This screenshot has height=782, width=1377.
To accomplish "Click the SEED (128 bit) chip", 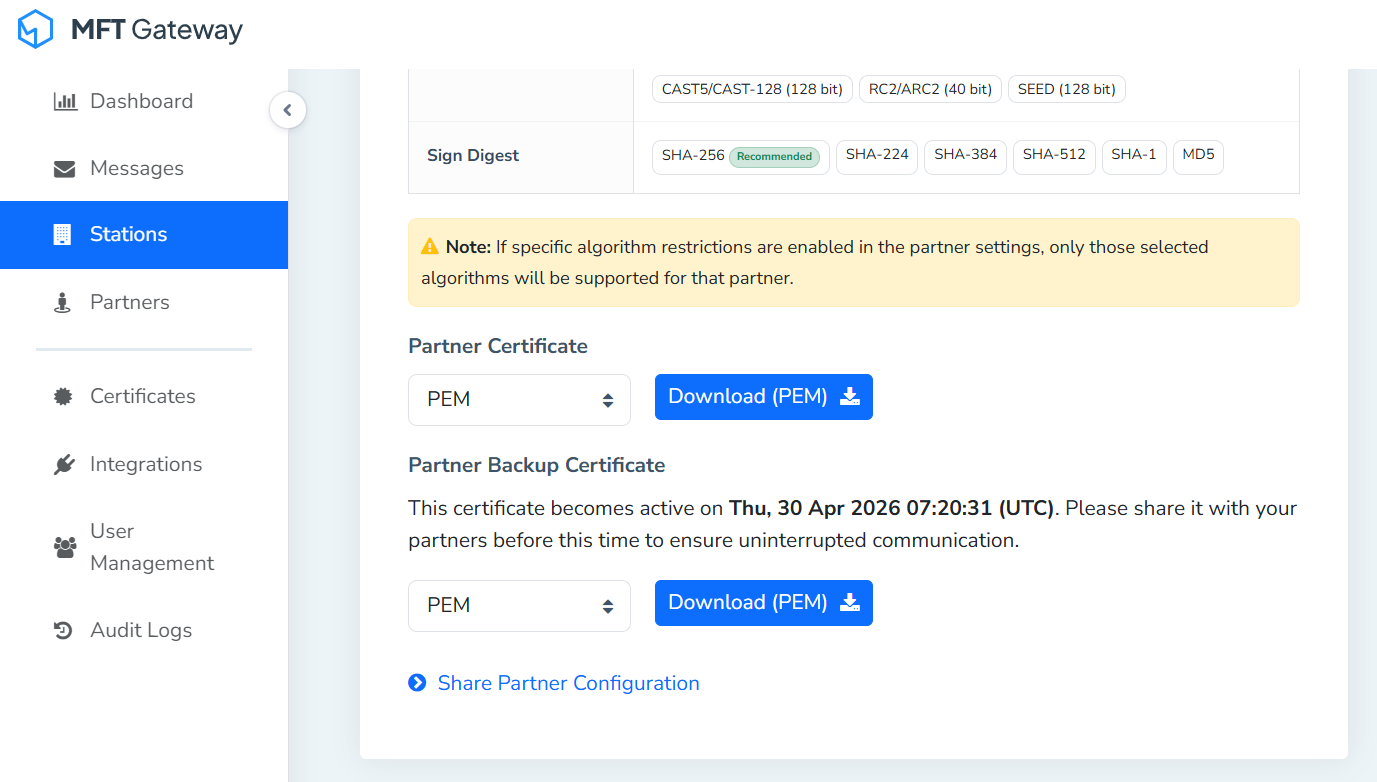I will point(1067,89).
